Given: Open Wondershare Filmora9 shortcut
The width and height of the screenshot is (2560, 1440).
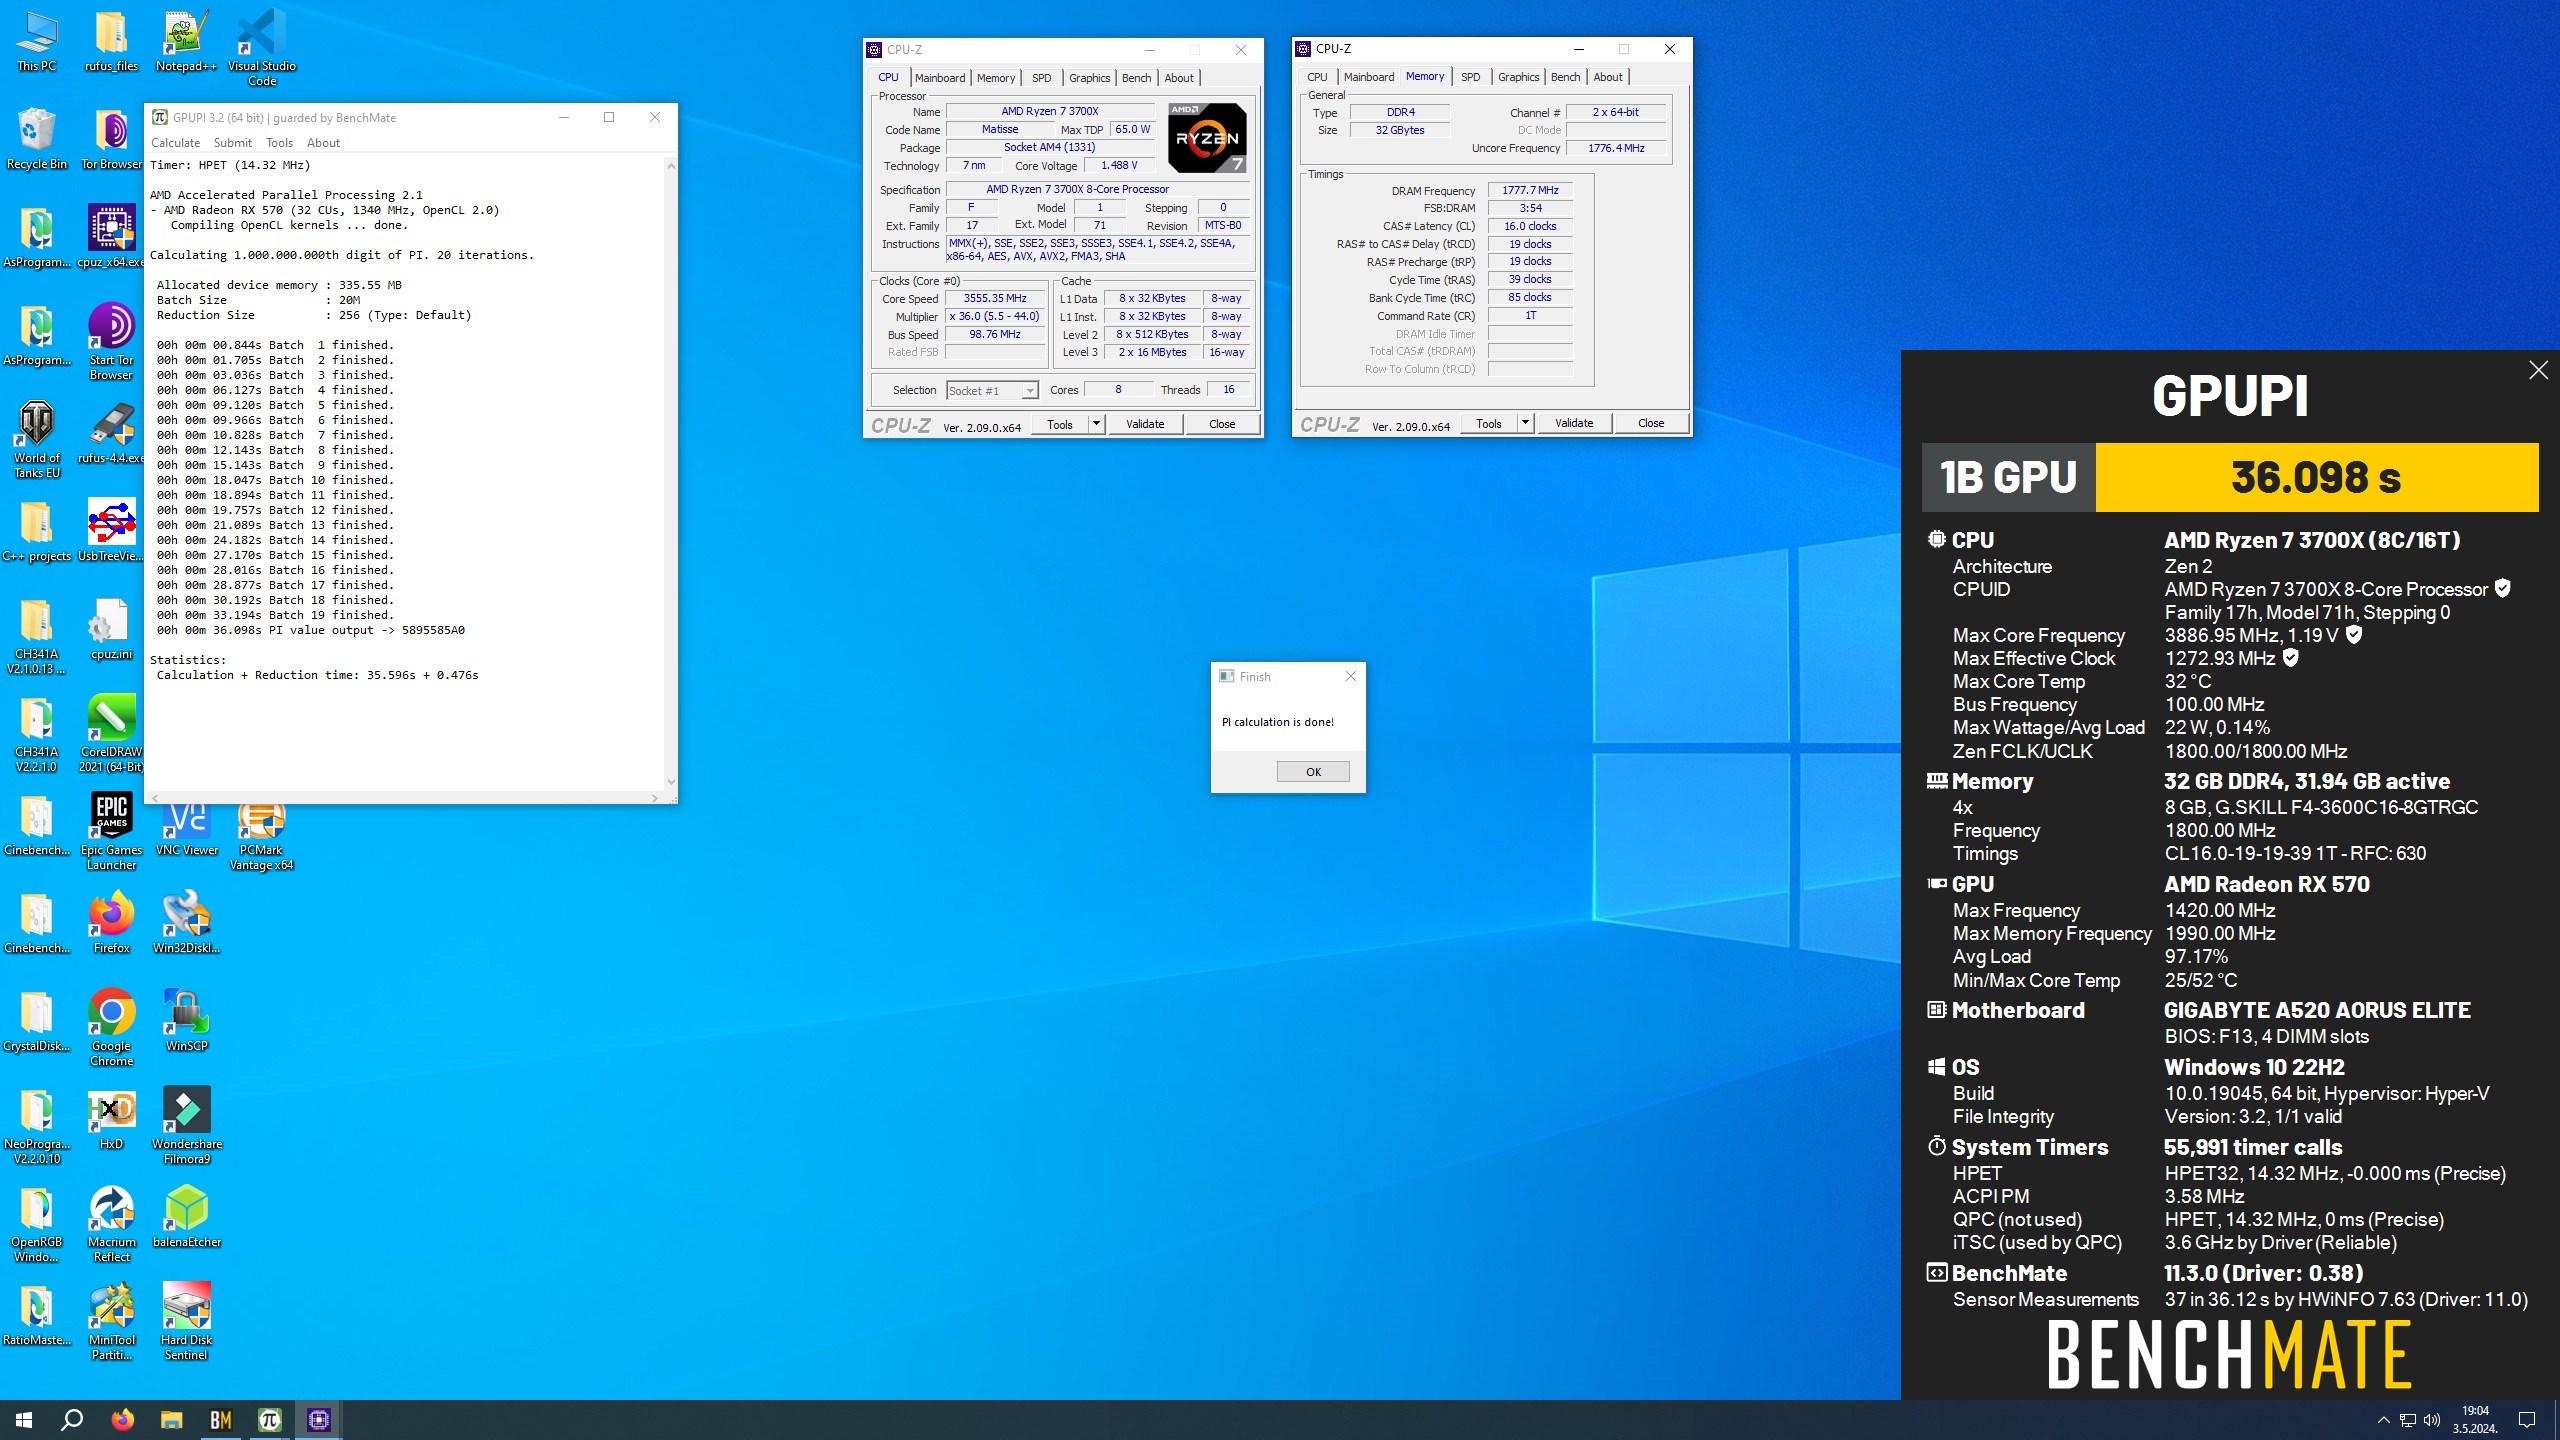Looking at the screenshot, I should [x=186, y=1126].
